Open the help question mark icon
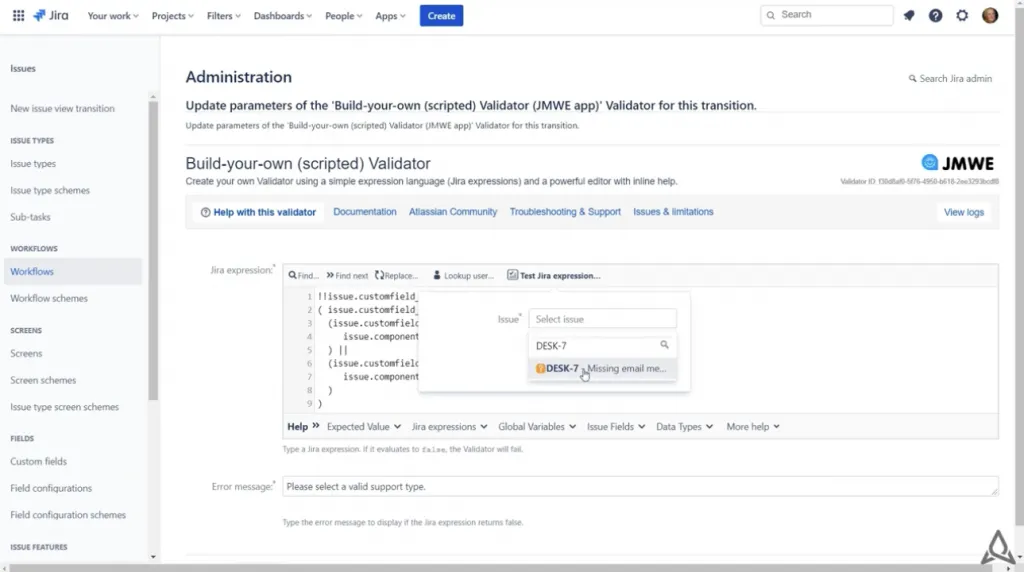 (935, 16)
